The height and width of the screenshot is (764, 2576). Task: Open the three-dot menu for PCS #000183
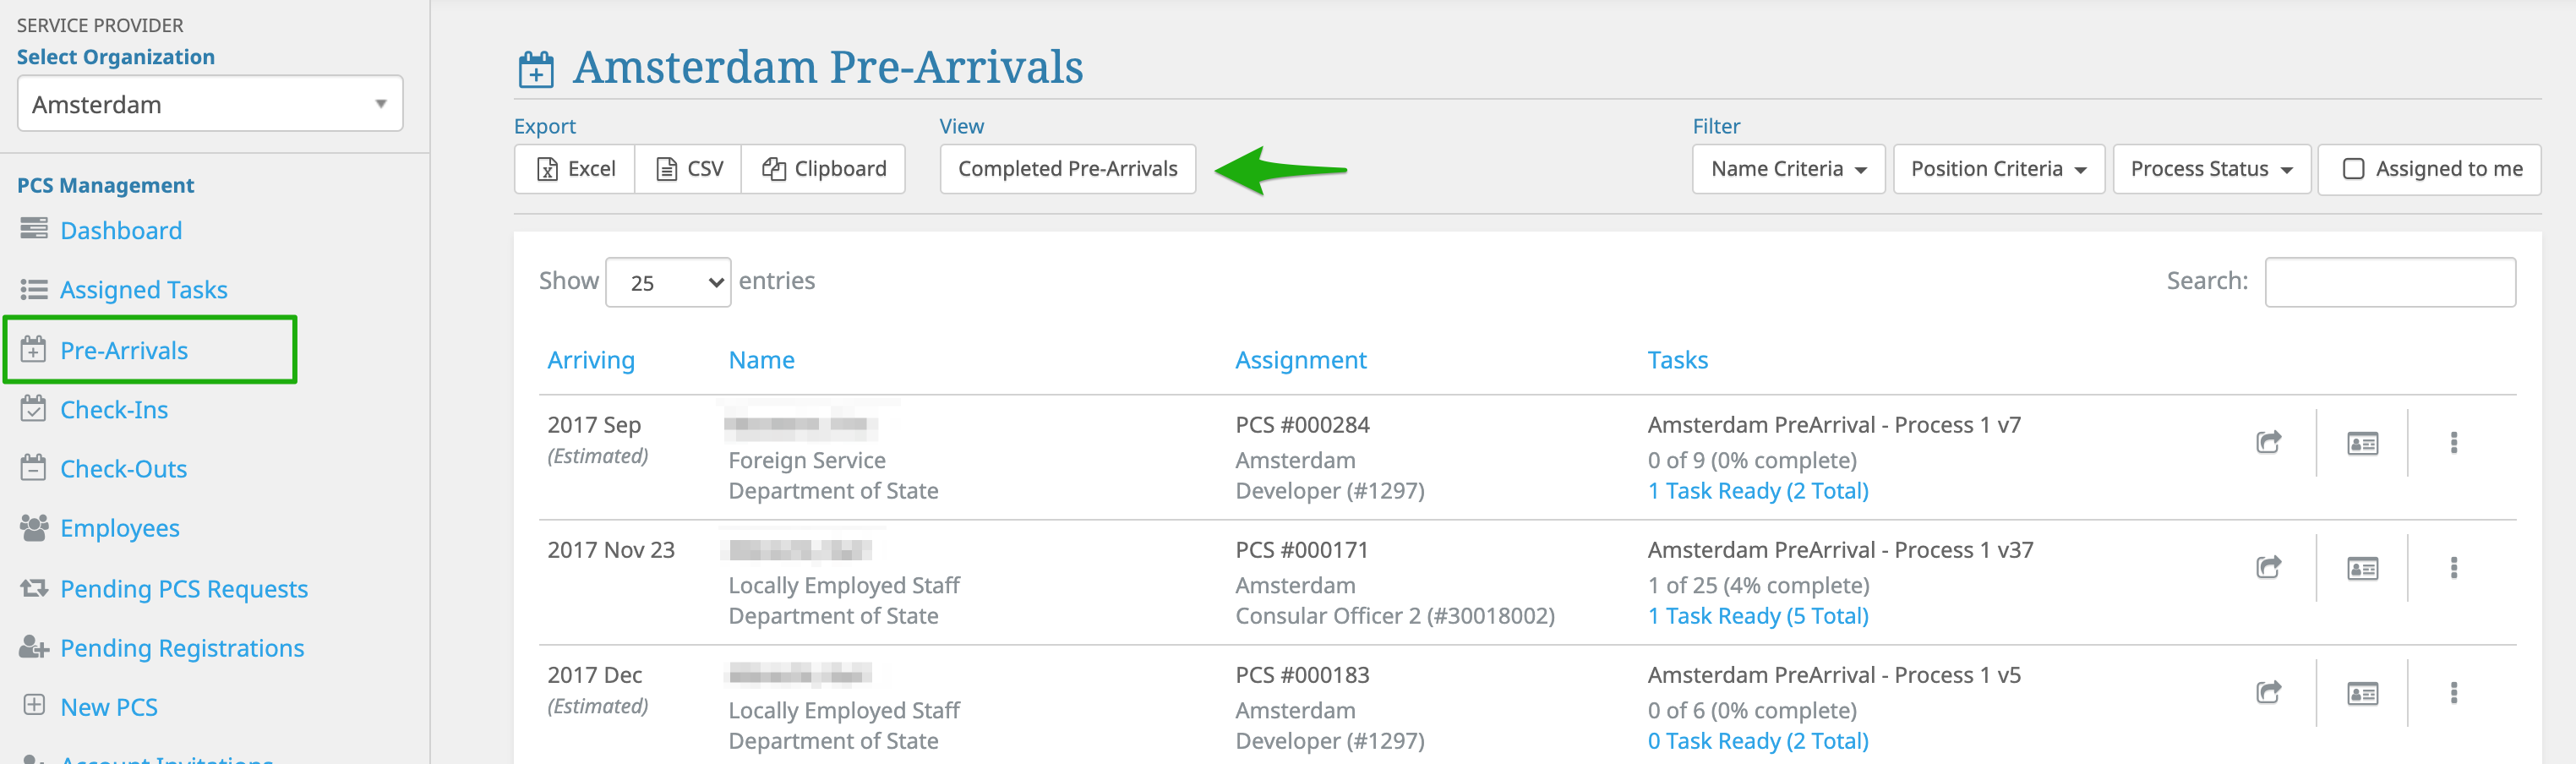[x=2453, y=693]
